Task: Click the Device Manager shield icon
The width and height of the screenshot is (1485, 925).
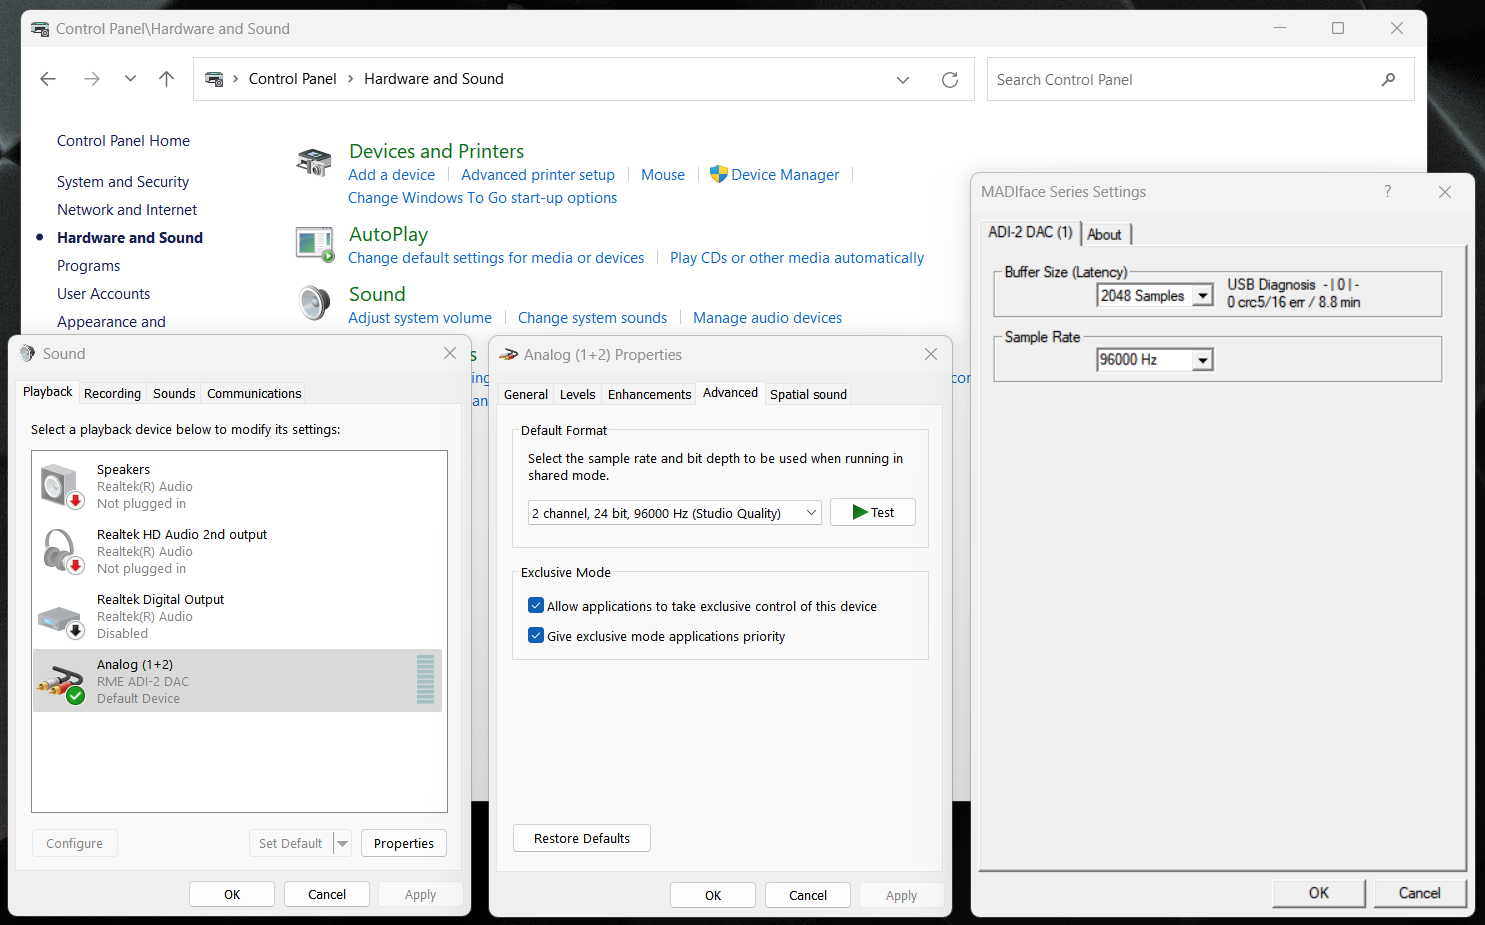Action: [718, 174]
